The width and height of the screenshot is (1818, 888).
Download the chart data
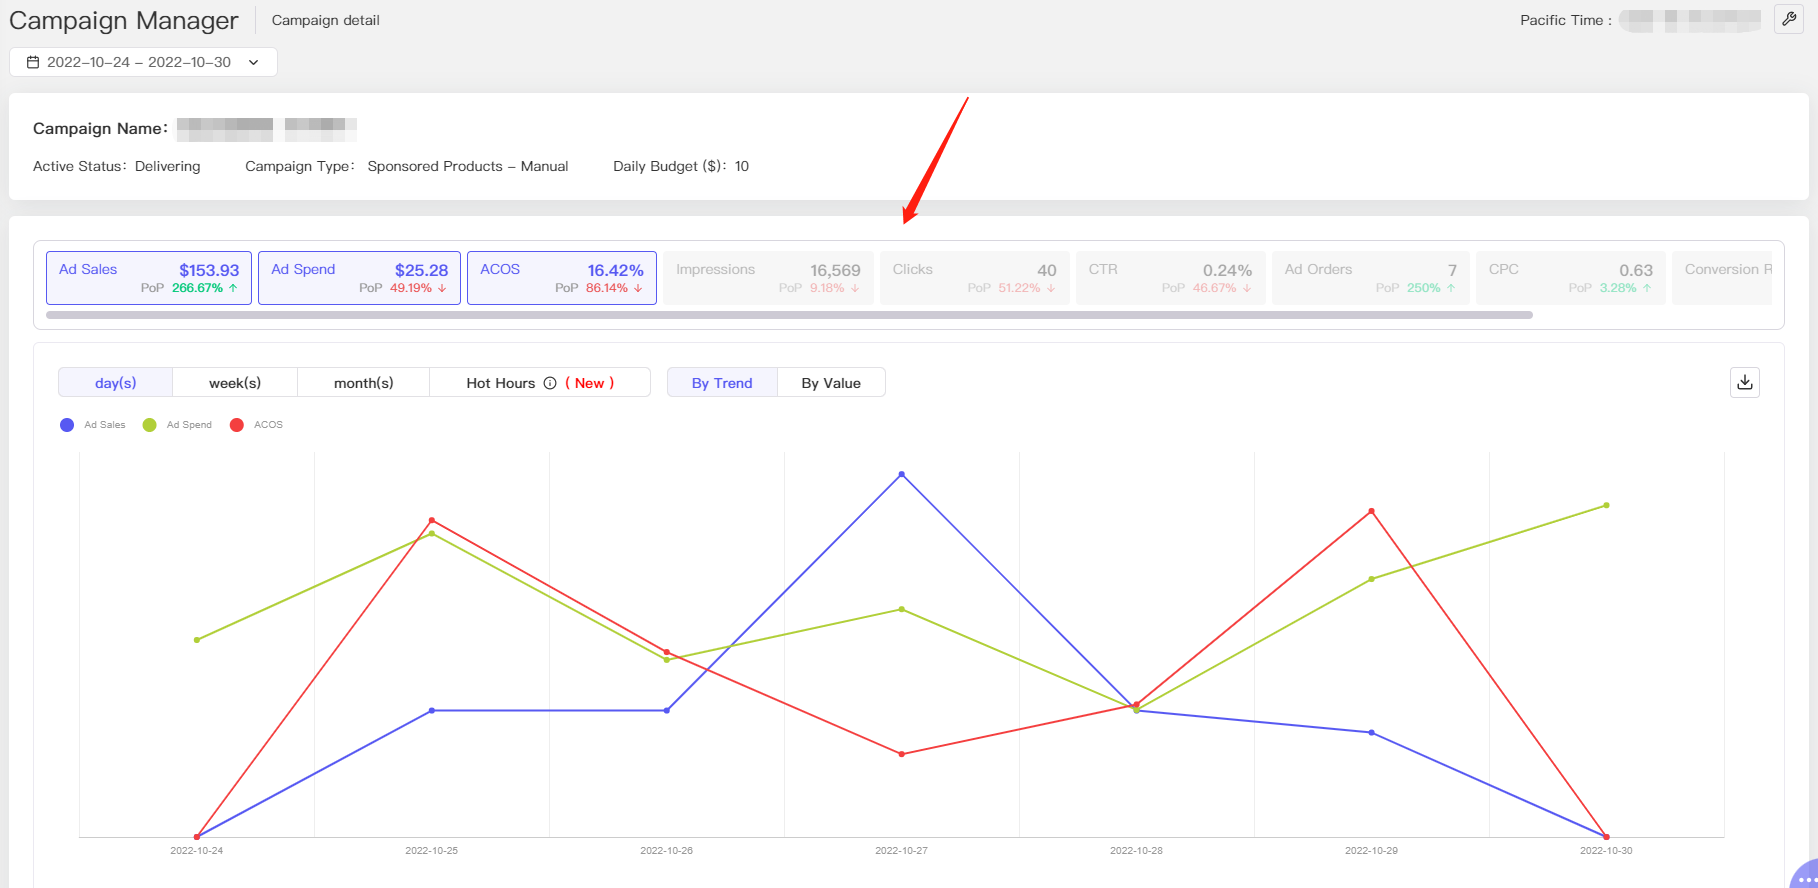(1745, 382)
